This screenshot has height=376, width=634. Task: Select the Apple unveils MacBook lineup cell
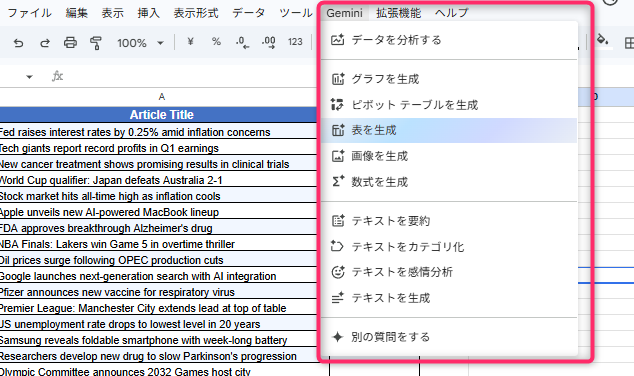[x=158, y=212]
